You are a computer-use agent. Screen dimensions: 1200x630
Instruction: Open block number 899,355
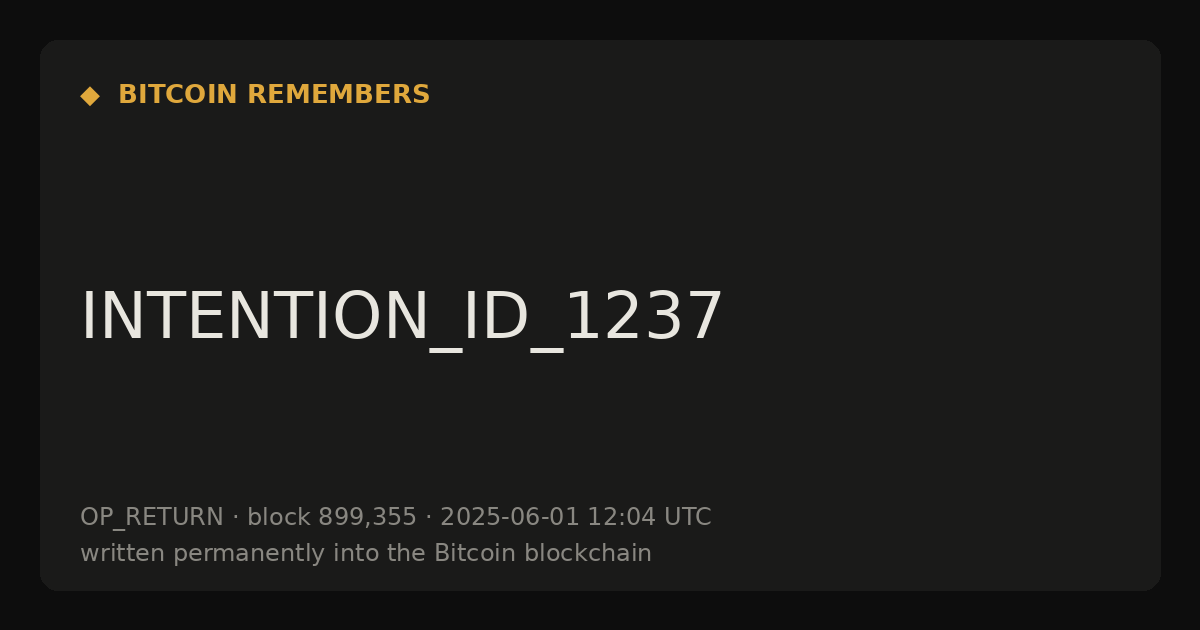pyautogui.click(x=367, y=518)
